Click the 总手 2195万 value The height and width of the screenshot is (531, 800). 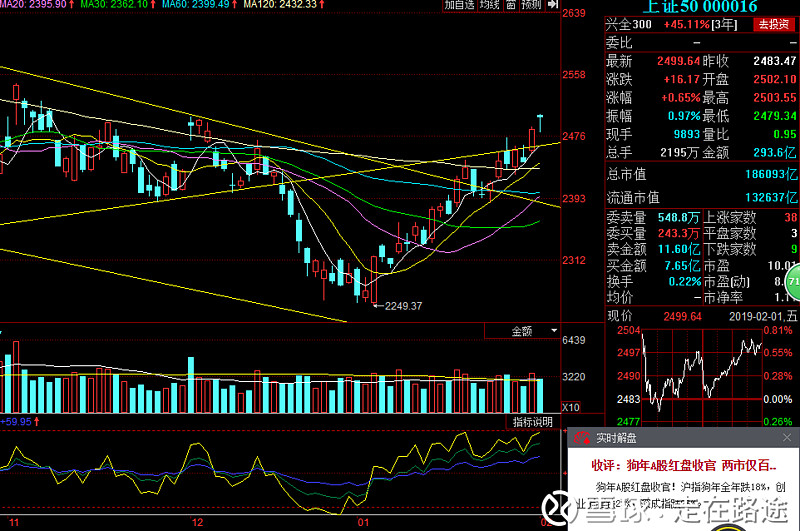(x=678, y=153)
